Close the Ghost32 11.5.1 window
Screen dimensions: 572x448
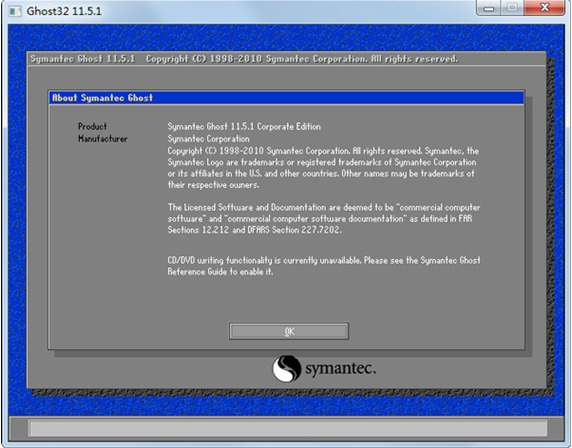coord(544,8)
